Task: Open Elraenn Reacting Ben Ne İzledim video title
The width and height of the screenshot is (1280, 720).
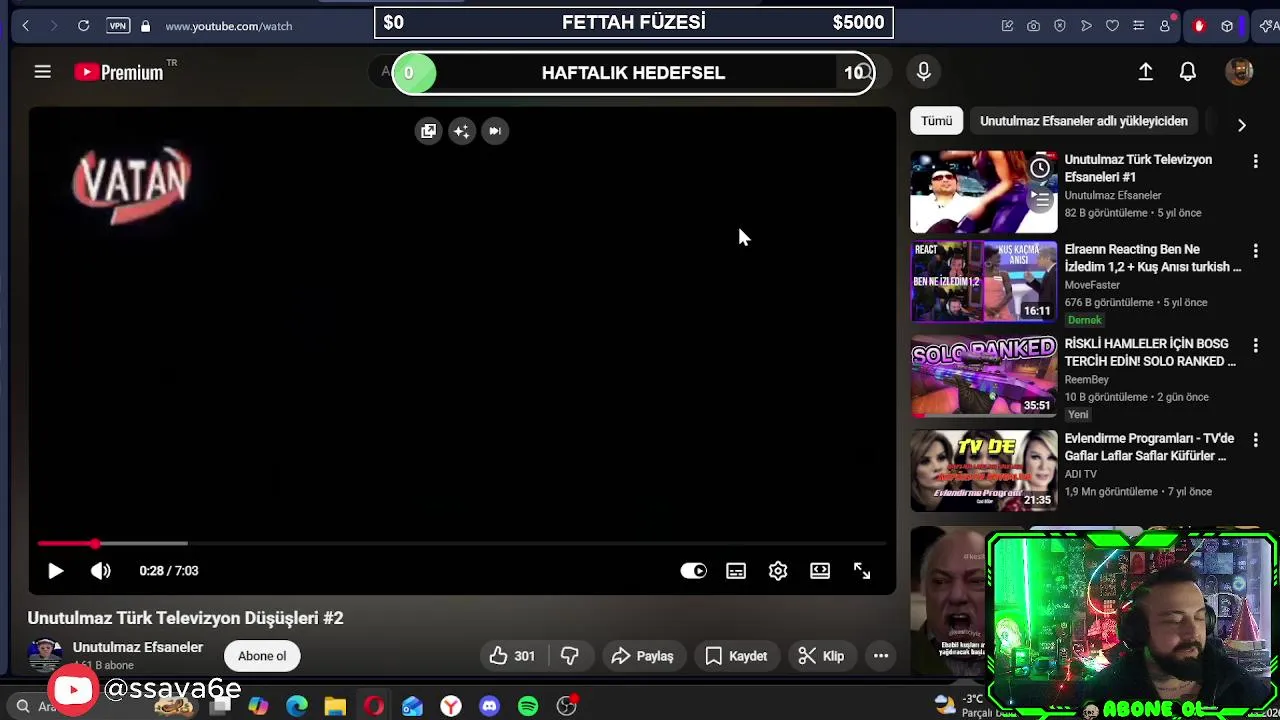Action: coord(1153,258)
